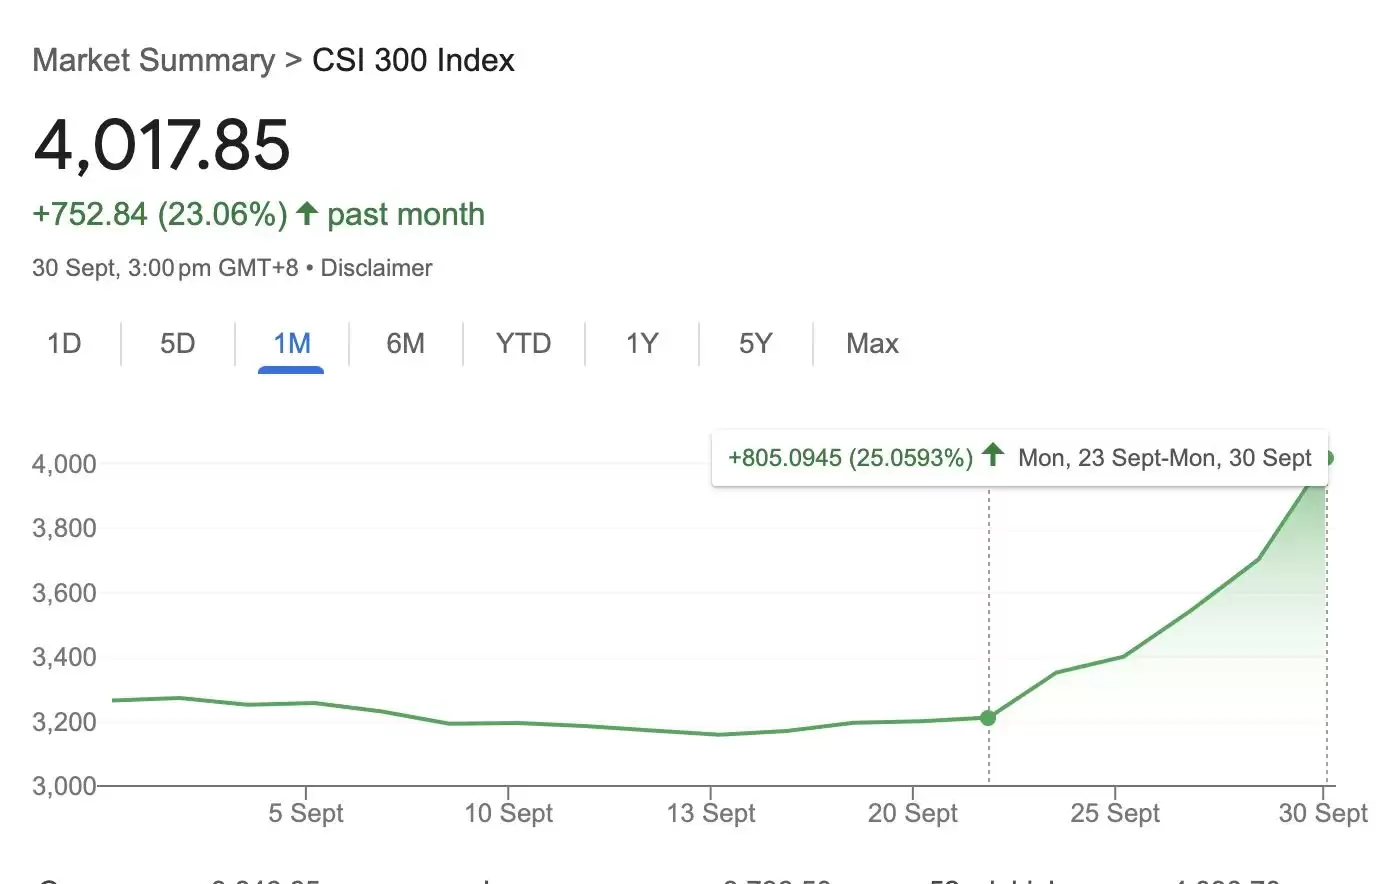Click the up arrow inside the chart tooltip

993,456
